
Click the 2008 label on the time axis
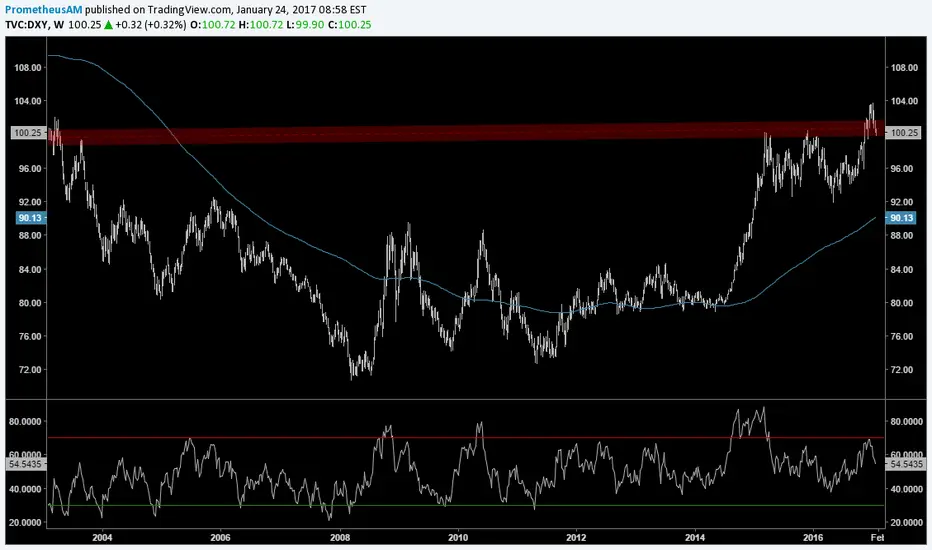pyautogui.click(x=339, y=538)
